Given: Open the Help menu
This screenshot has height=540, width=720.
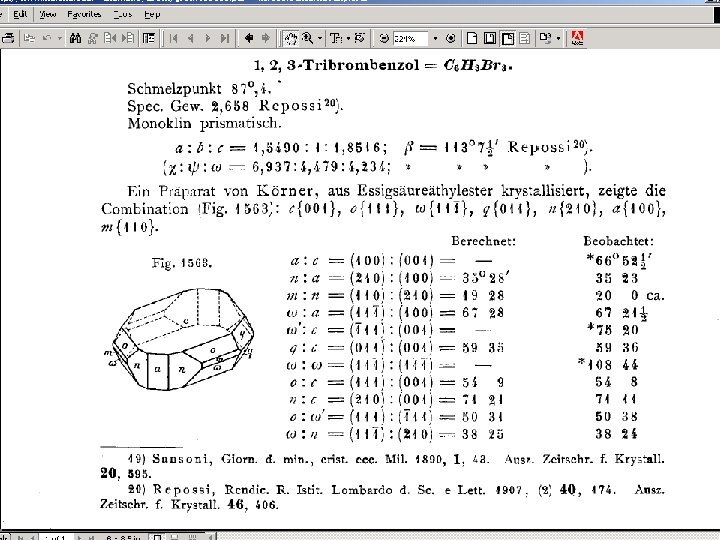Looking at the screenshot, I should click(152, 14).
